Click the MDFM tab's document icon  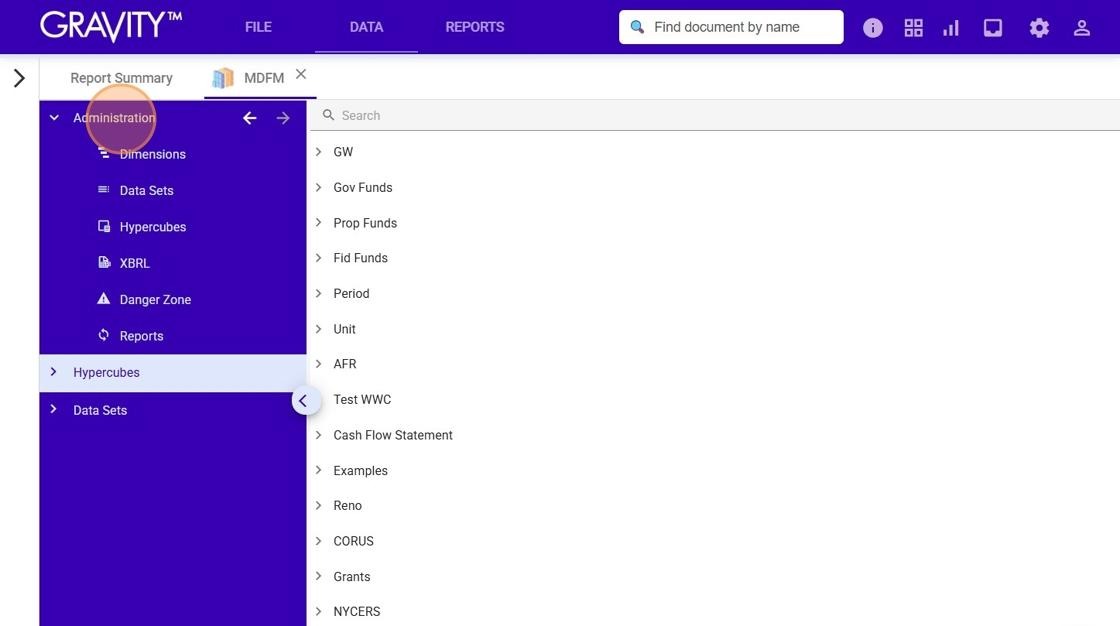(x=223, y=78)
